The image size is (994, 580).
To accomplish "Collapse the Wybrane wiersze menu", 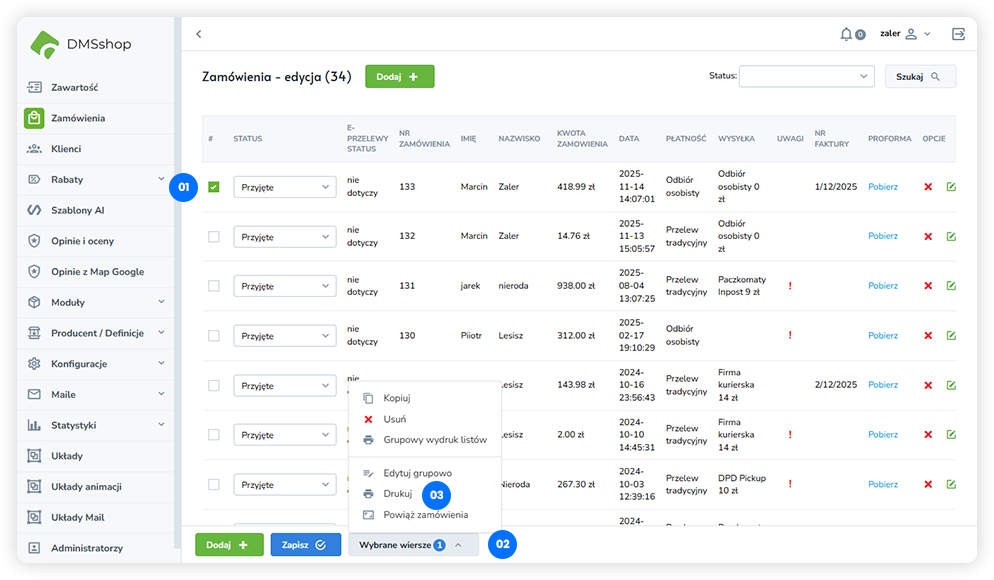I will point(413,545).
